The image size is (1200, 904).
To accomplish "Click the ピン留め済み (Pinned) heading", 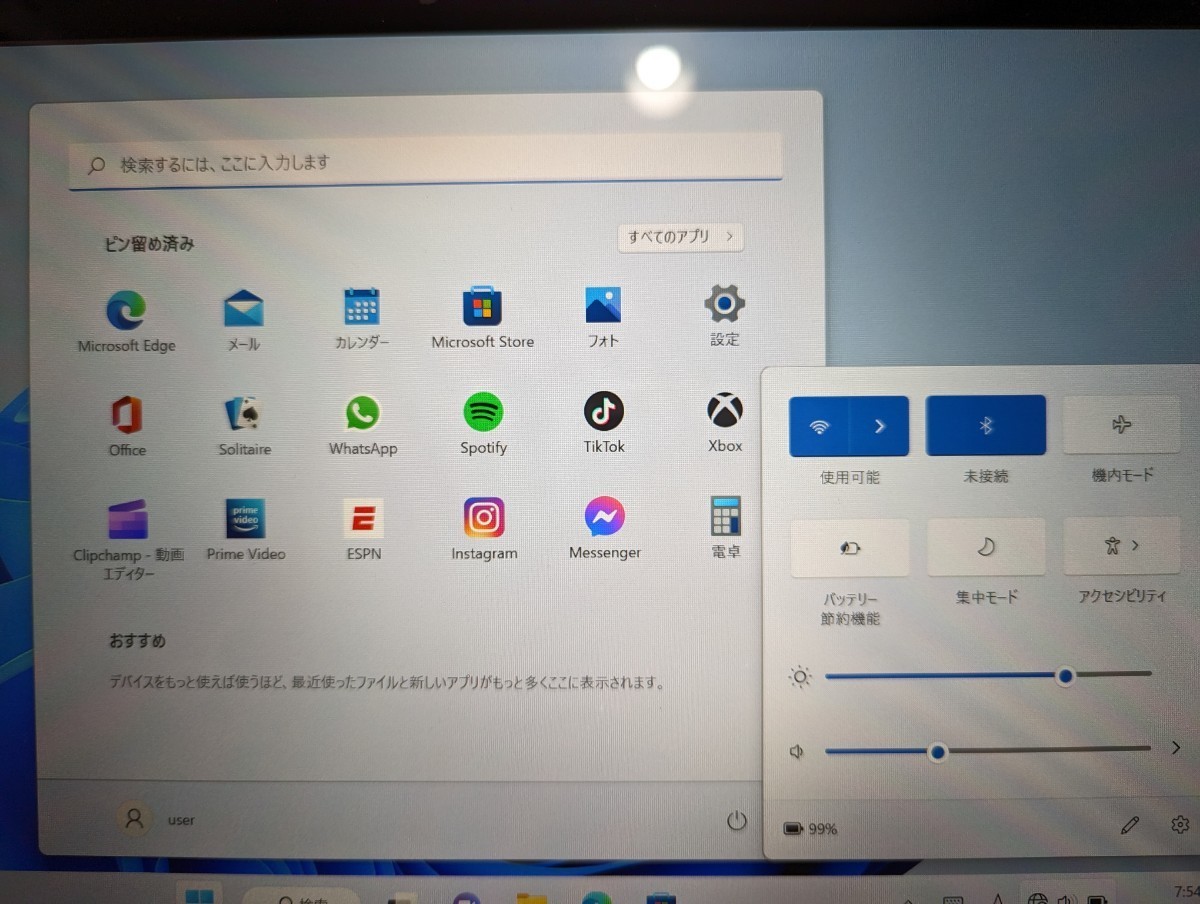I will [x=150, y=243].
